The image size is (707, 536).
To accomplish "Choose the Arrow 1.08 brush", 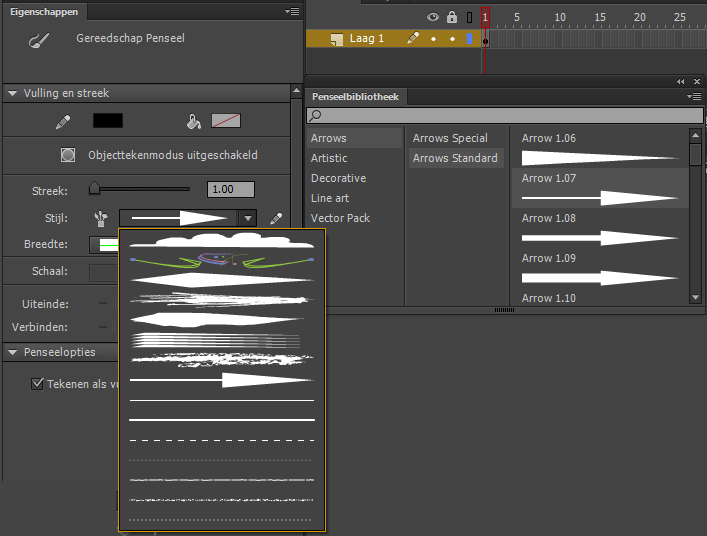I will (x=600, y=228).
